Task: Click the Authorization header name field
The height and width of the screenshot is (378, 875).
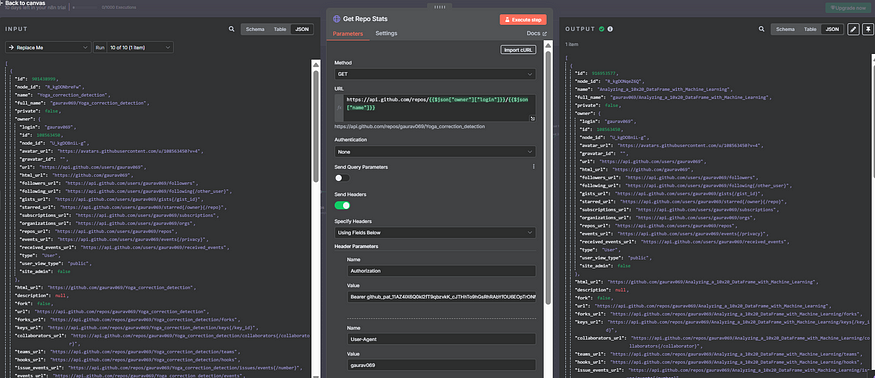Action: pos(441,271)
